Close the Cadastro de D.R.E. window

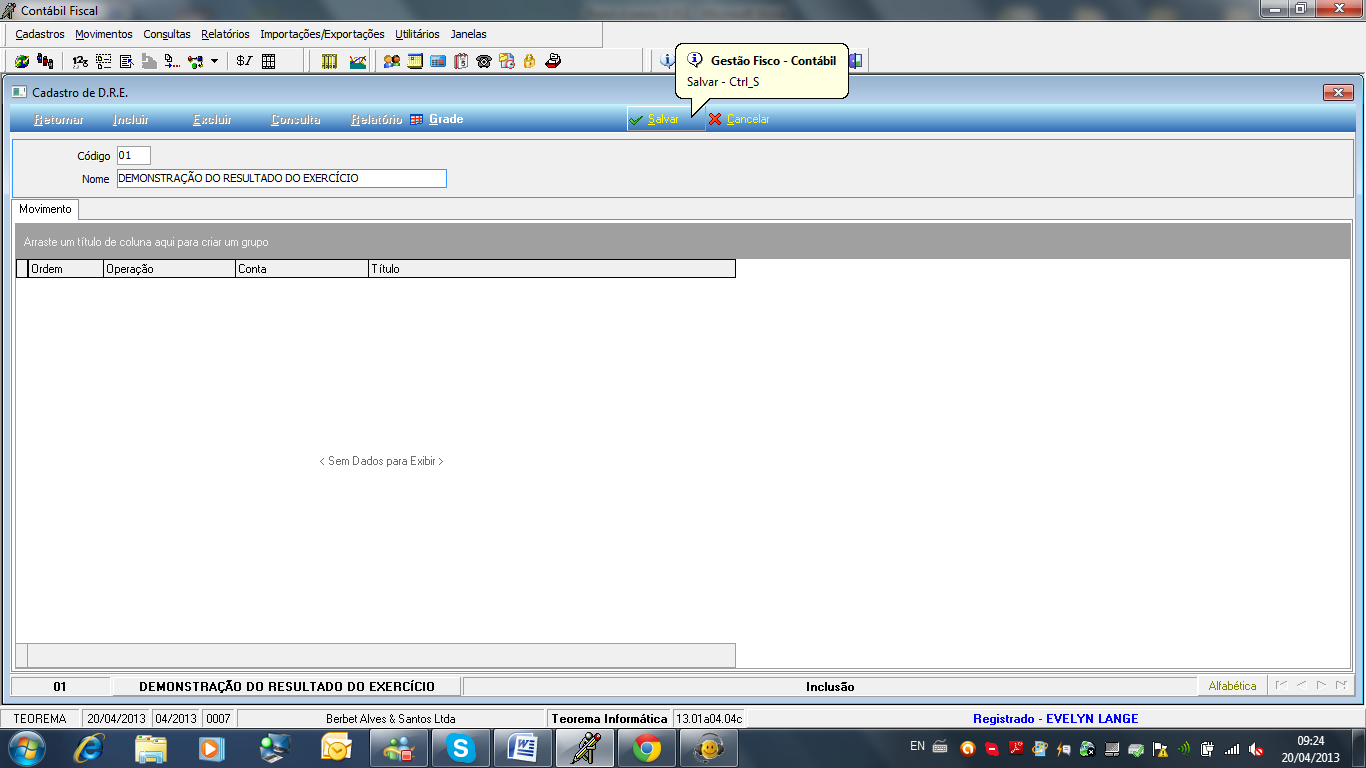click(x=1338, y=92)
